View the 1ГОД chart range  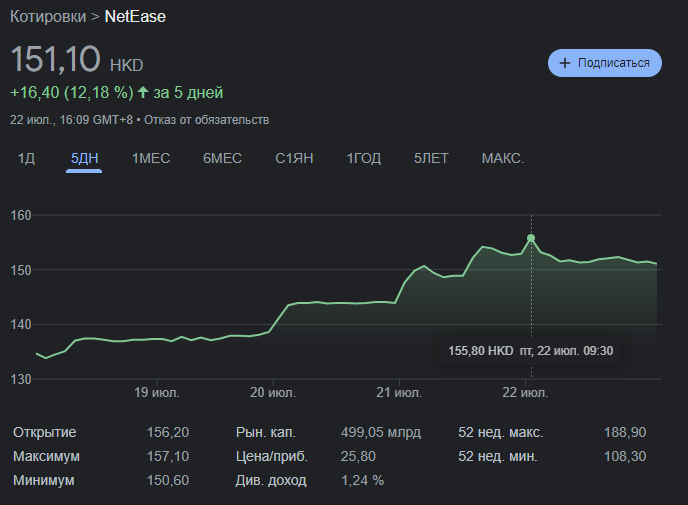click(364, 158)
